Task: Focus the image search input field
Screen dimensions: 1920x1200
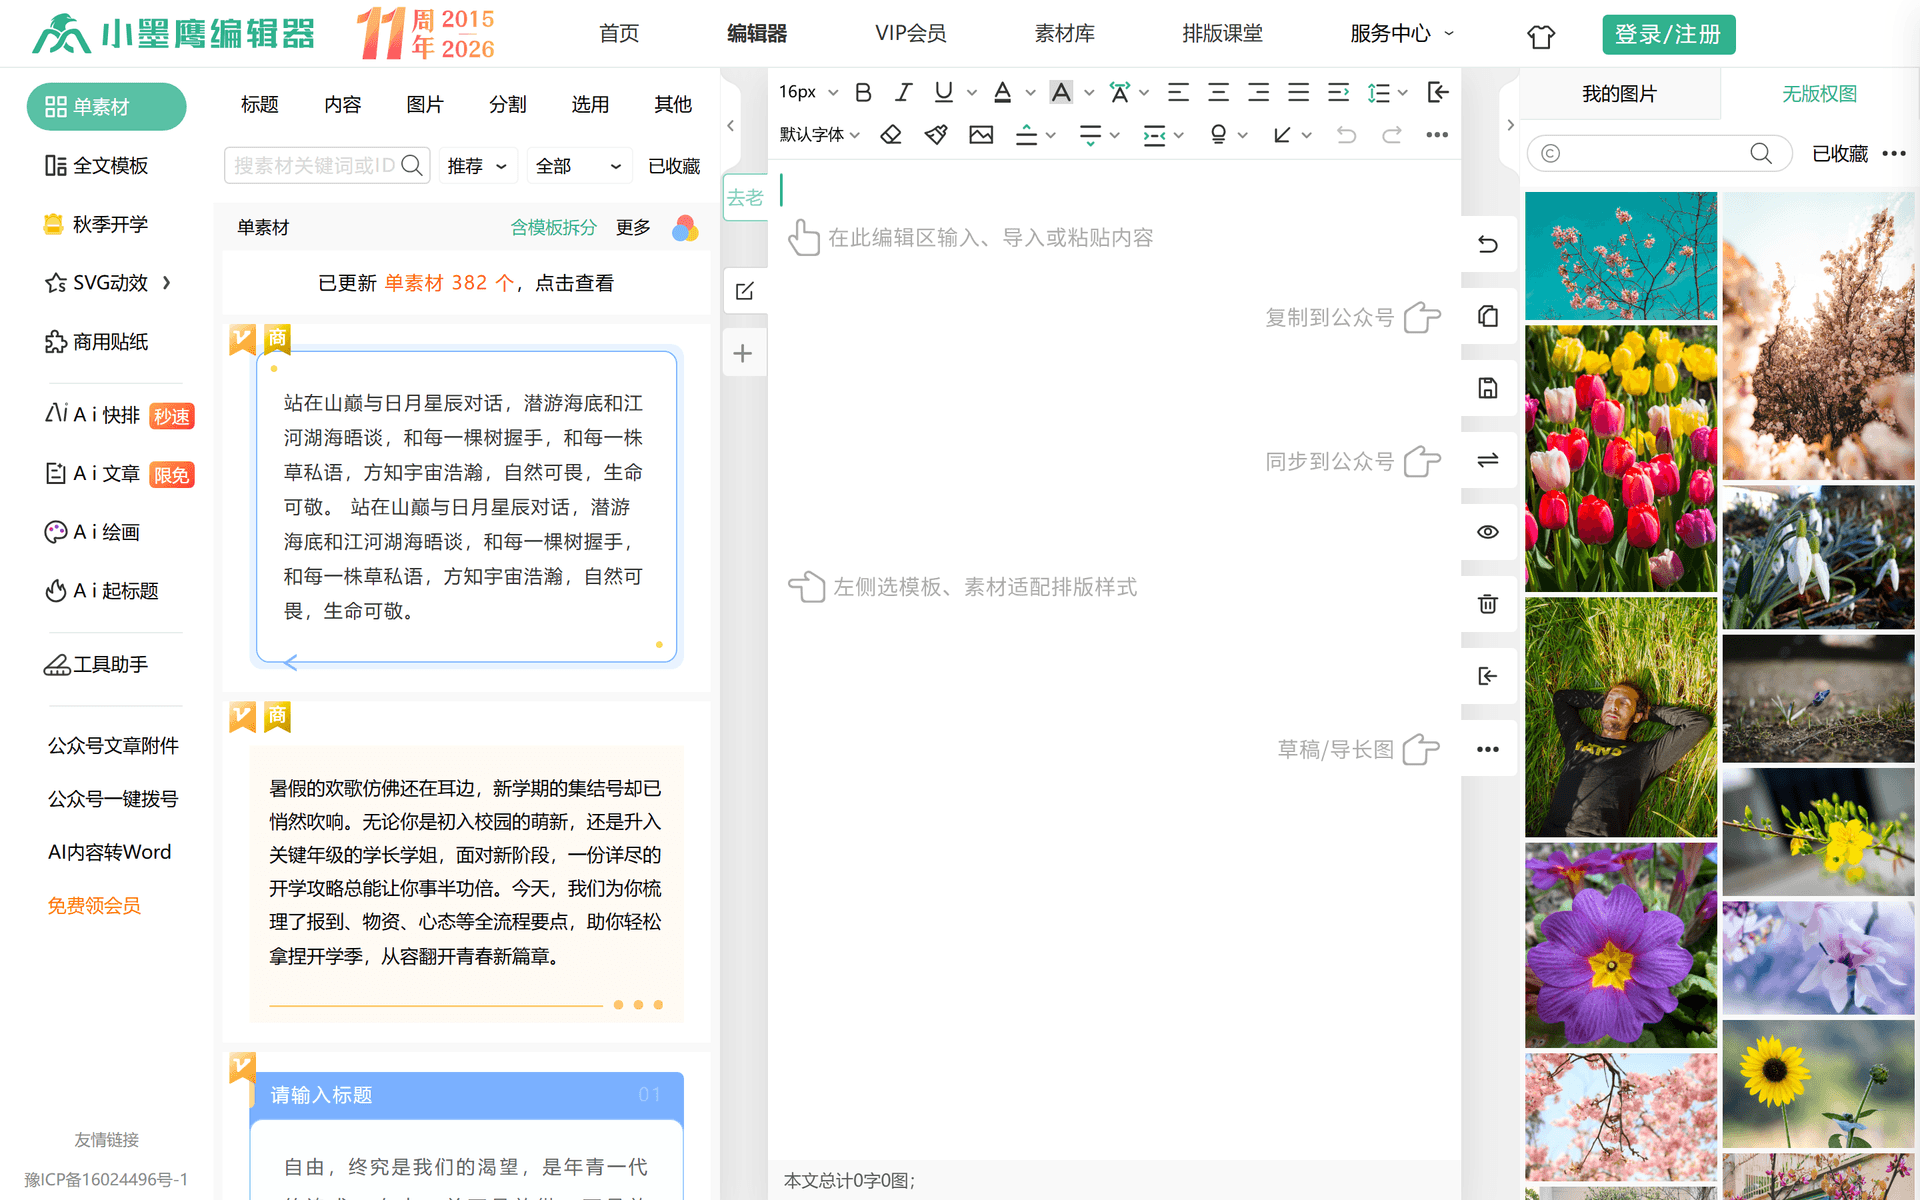Action: (1659, 154)
